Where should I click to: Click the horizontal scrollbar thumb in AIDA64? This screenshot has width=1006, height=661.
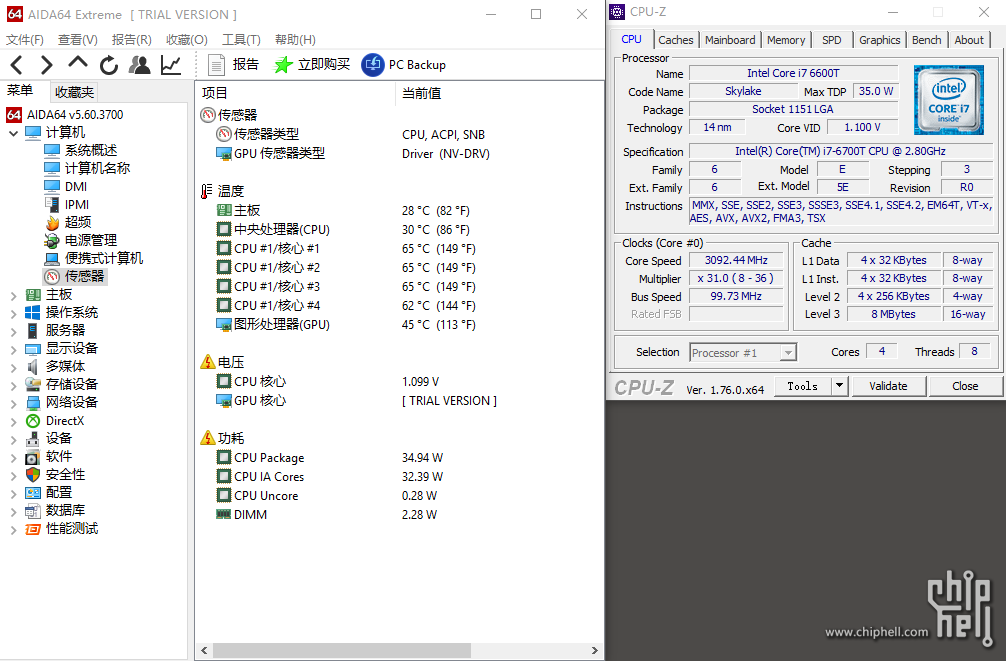coord(342,651)
